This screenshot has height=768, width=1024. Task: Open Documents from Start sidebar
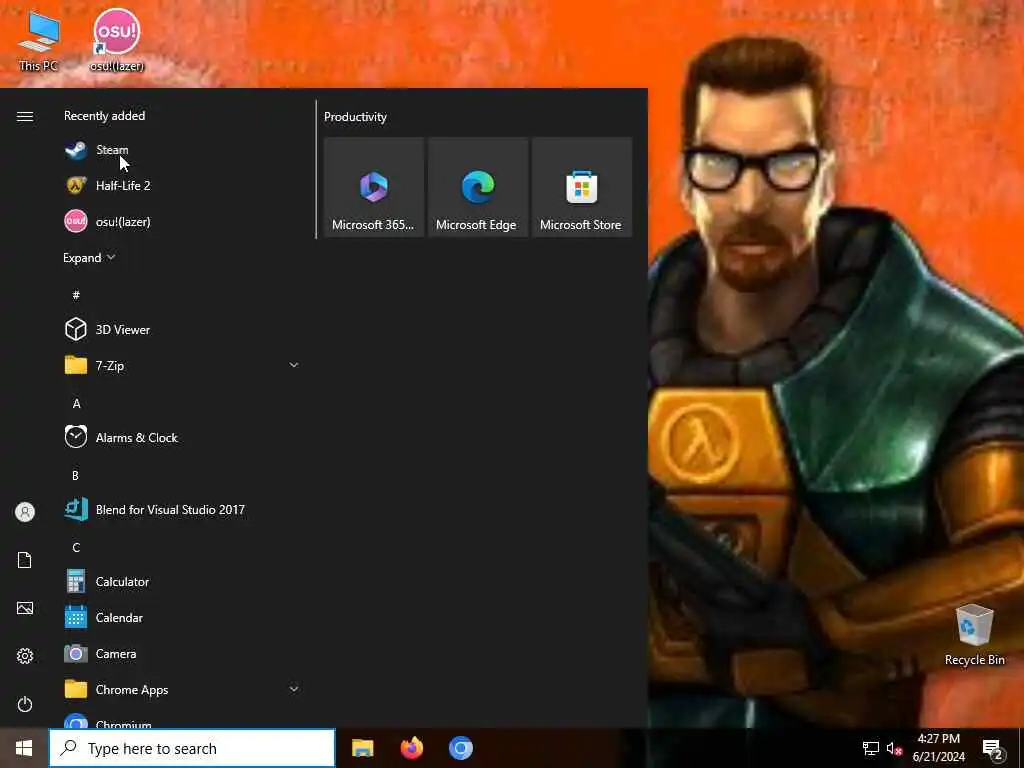(25, 560)
